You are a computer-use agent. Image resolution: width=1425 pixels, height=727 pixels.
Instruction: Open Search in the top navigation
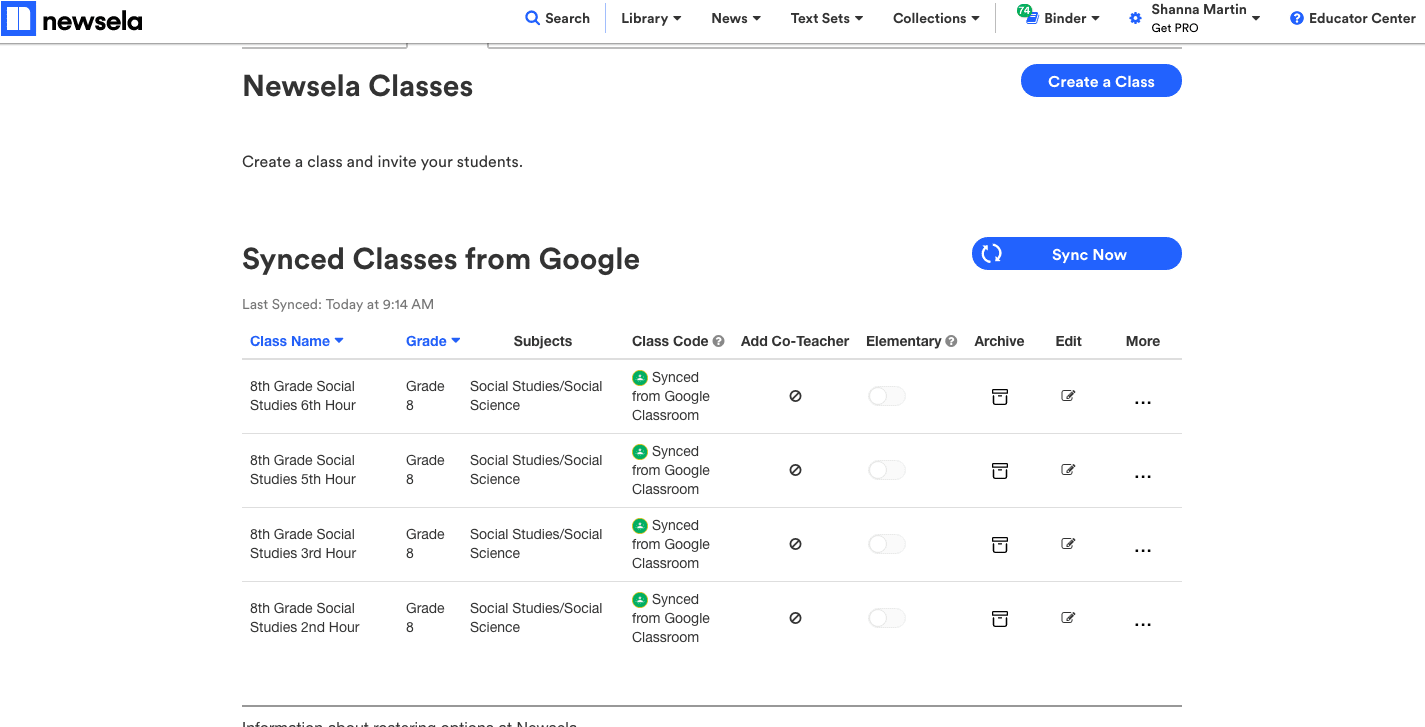tap(558, 18)
